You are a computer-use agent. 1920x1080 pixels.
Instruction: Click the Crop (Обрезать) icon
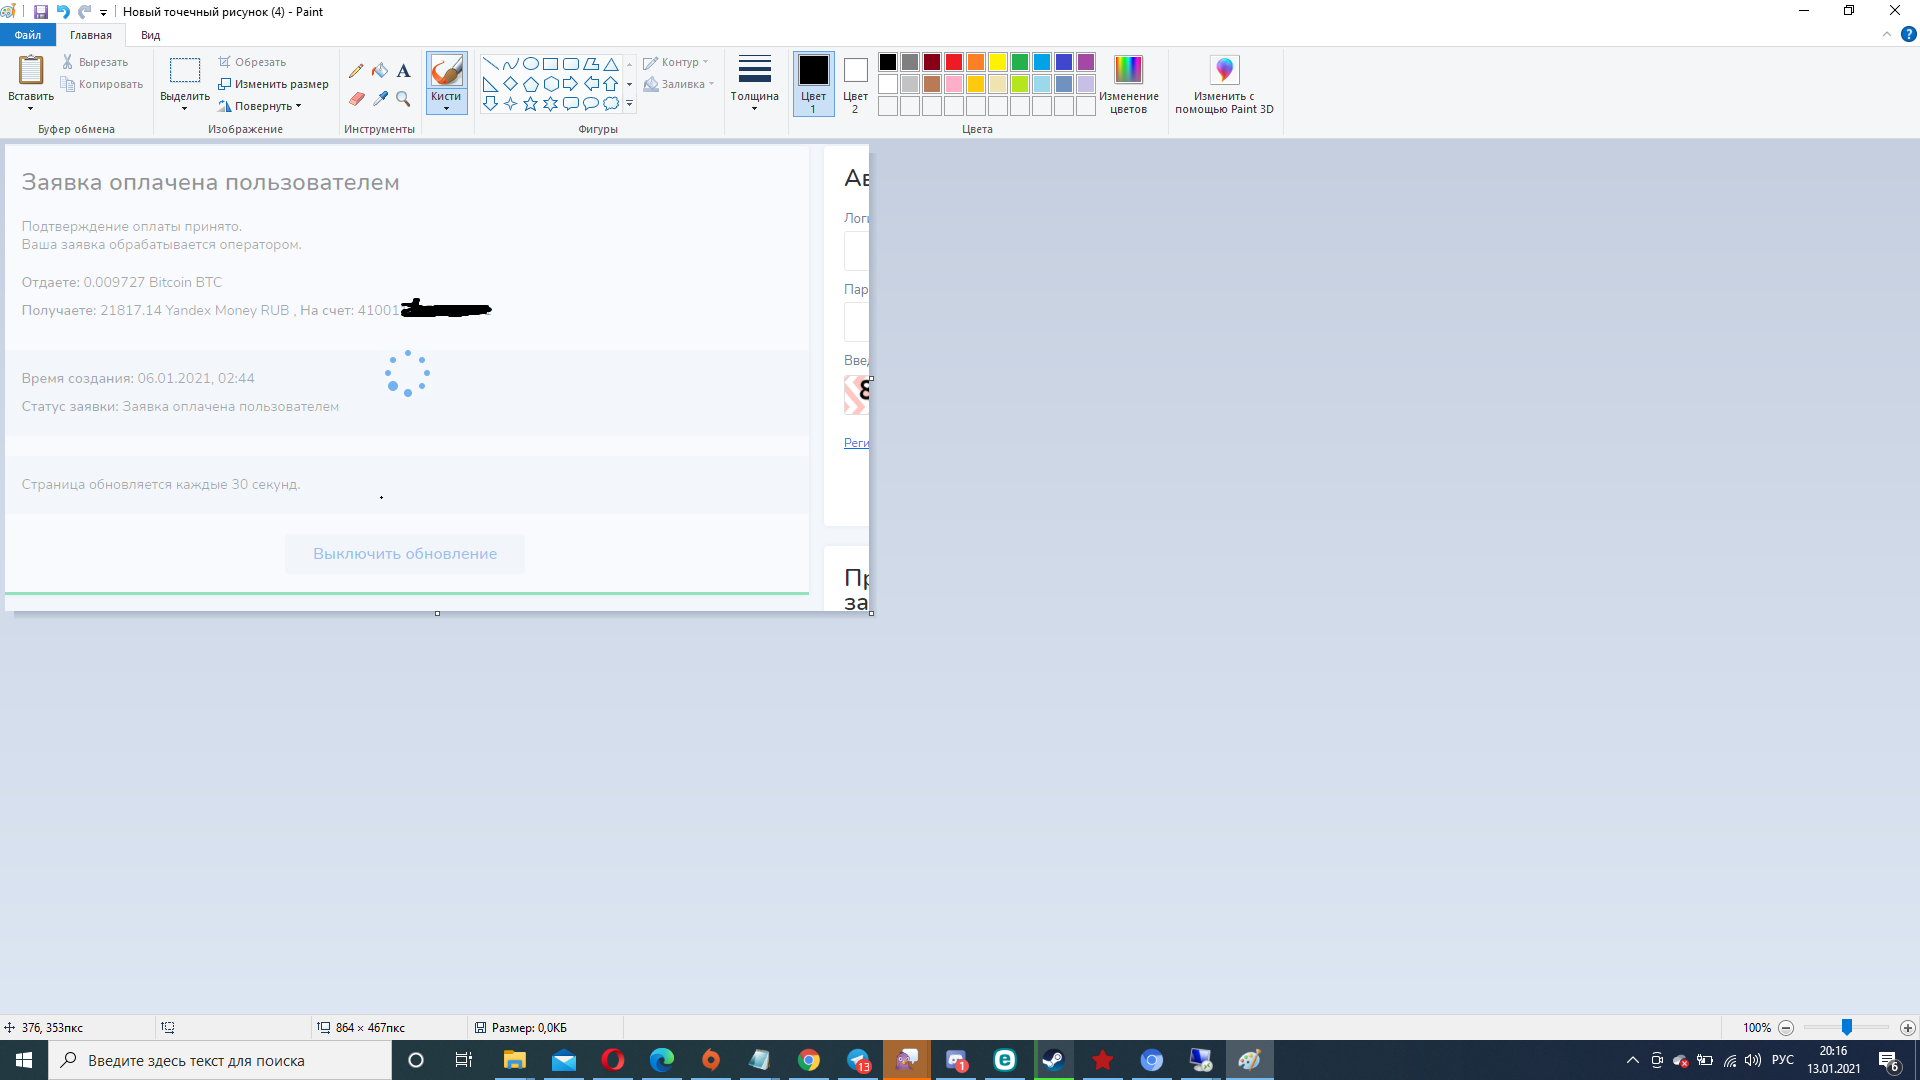click(x=225, y=62)
